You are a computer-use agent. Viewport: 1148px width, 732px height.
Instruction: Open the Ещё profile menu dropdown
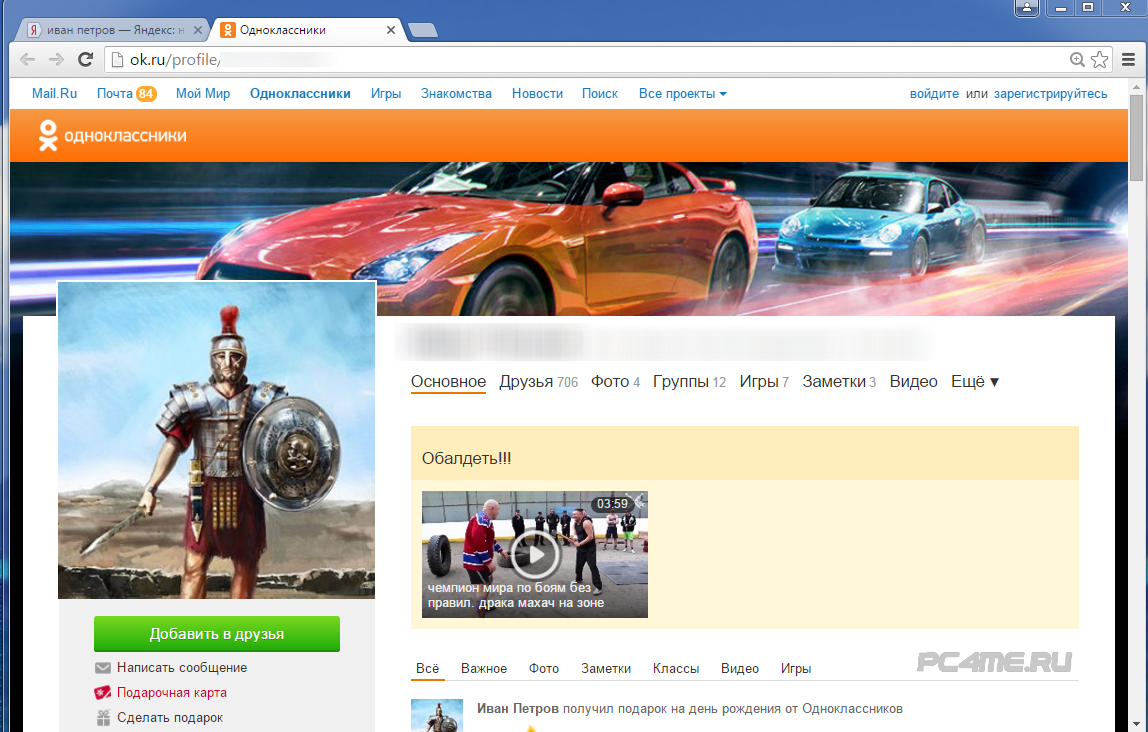[x=975, y=382]
